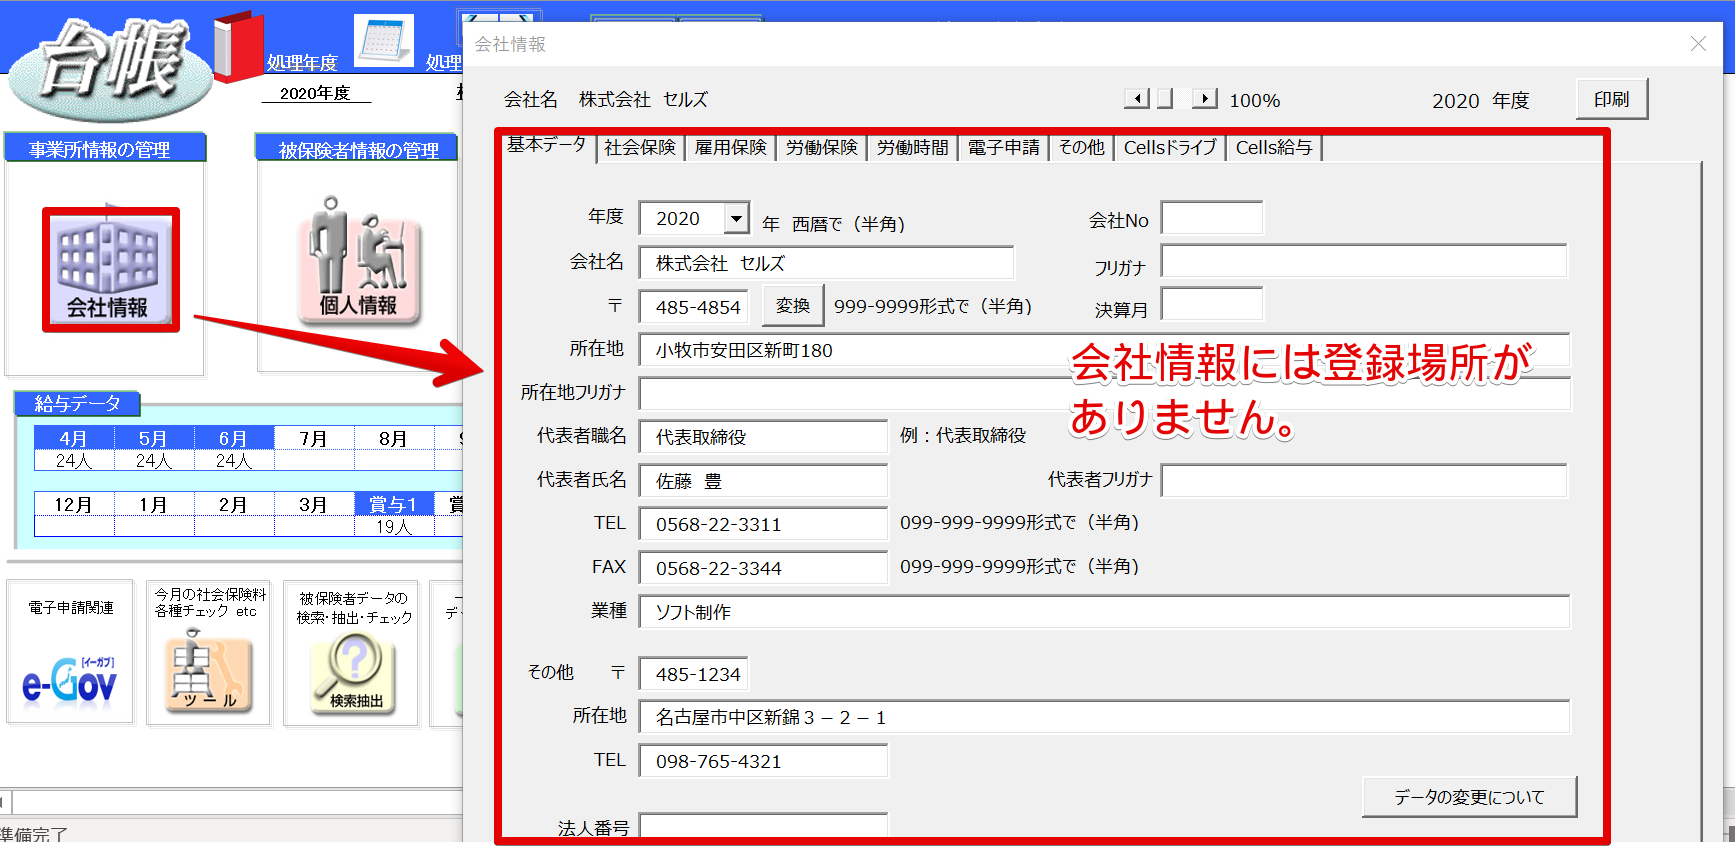
Task: Select the 4月 salary data cell
Action: (74, 438)
